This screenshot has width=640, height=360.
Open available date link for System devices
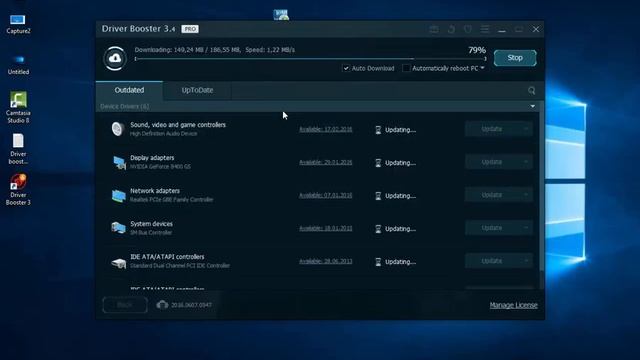tap(325, 229)
